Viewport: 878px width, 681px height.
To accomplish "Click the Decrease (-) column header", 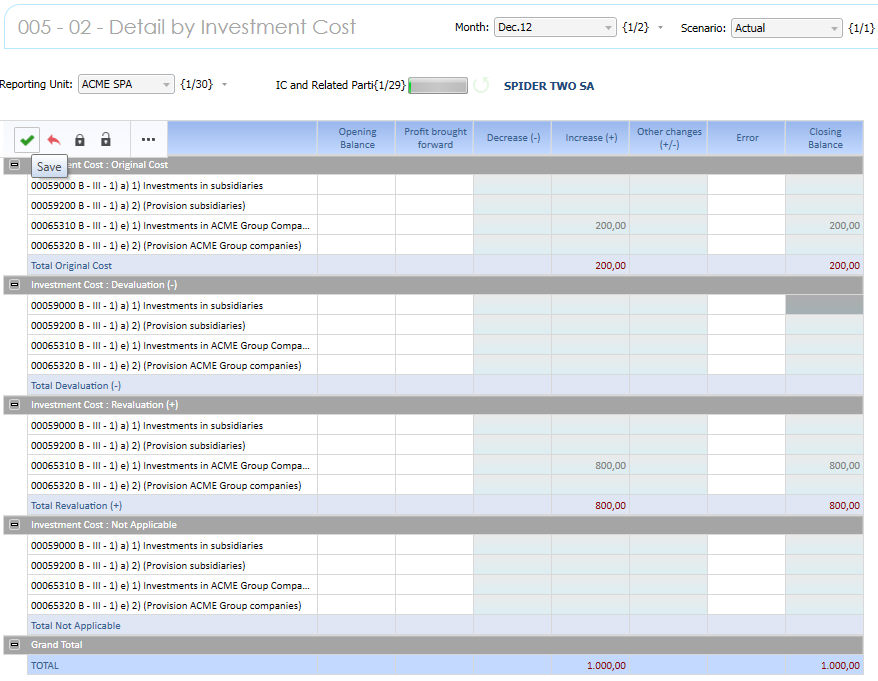I will point(513,138).
